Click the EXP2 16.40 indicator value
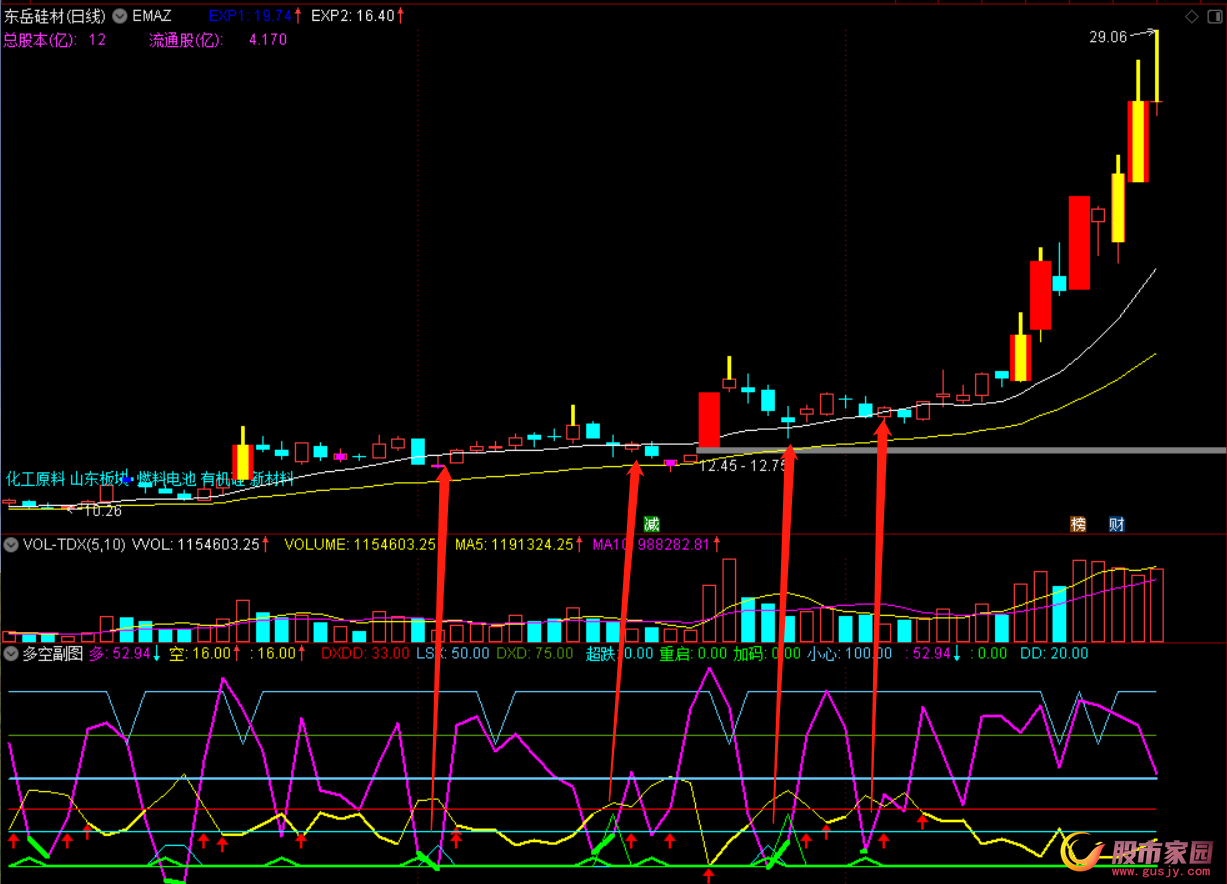Image resolution: width=1227 pixels, height=884 pixels. [x=352, y=16]
